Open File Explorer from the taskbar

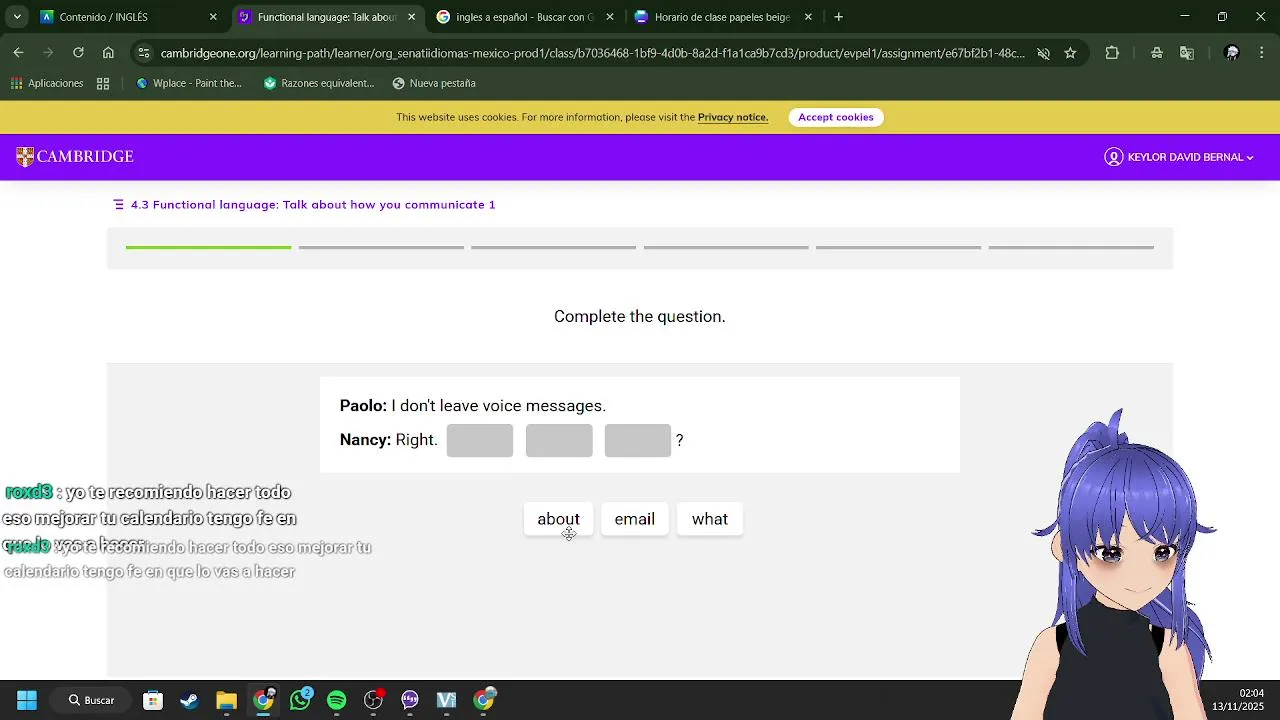point(226,700)
